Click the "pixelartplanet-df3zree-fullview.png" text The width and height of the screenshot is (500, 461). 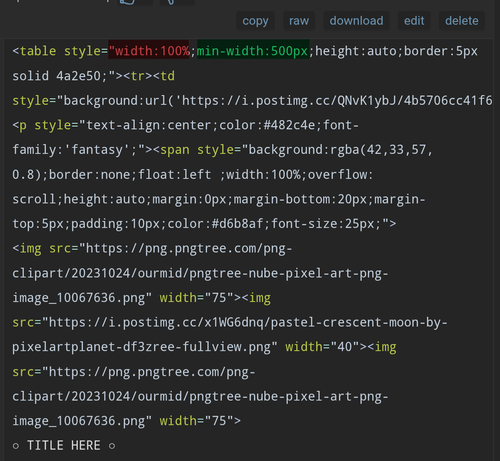141,347
